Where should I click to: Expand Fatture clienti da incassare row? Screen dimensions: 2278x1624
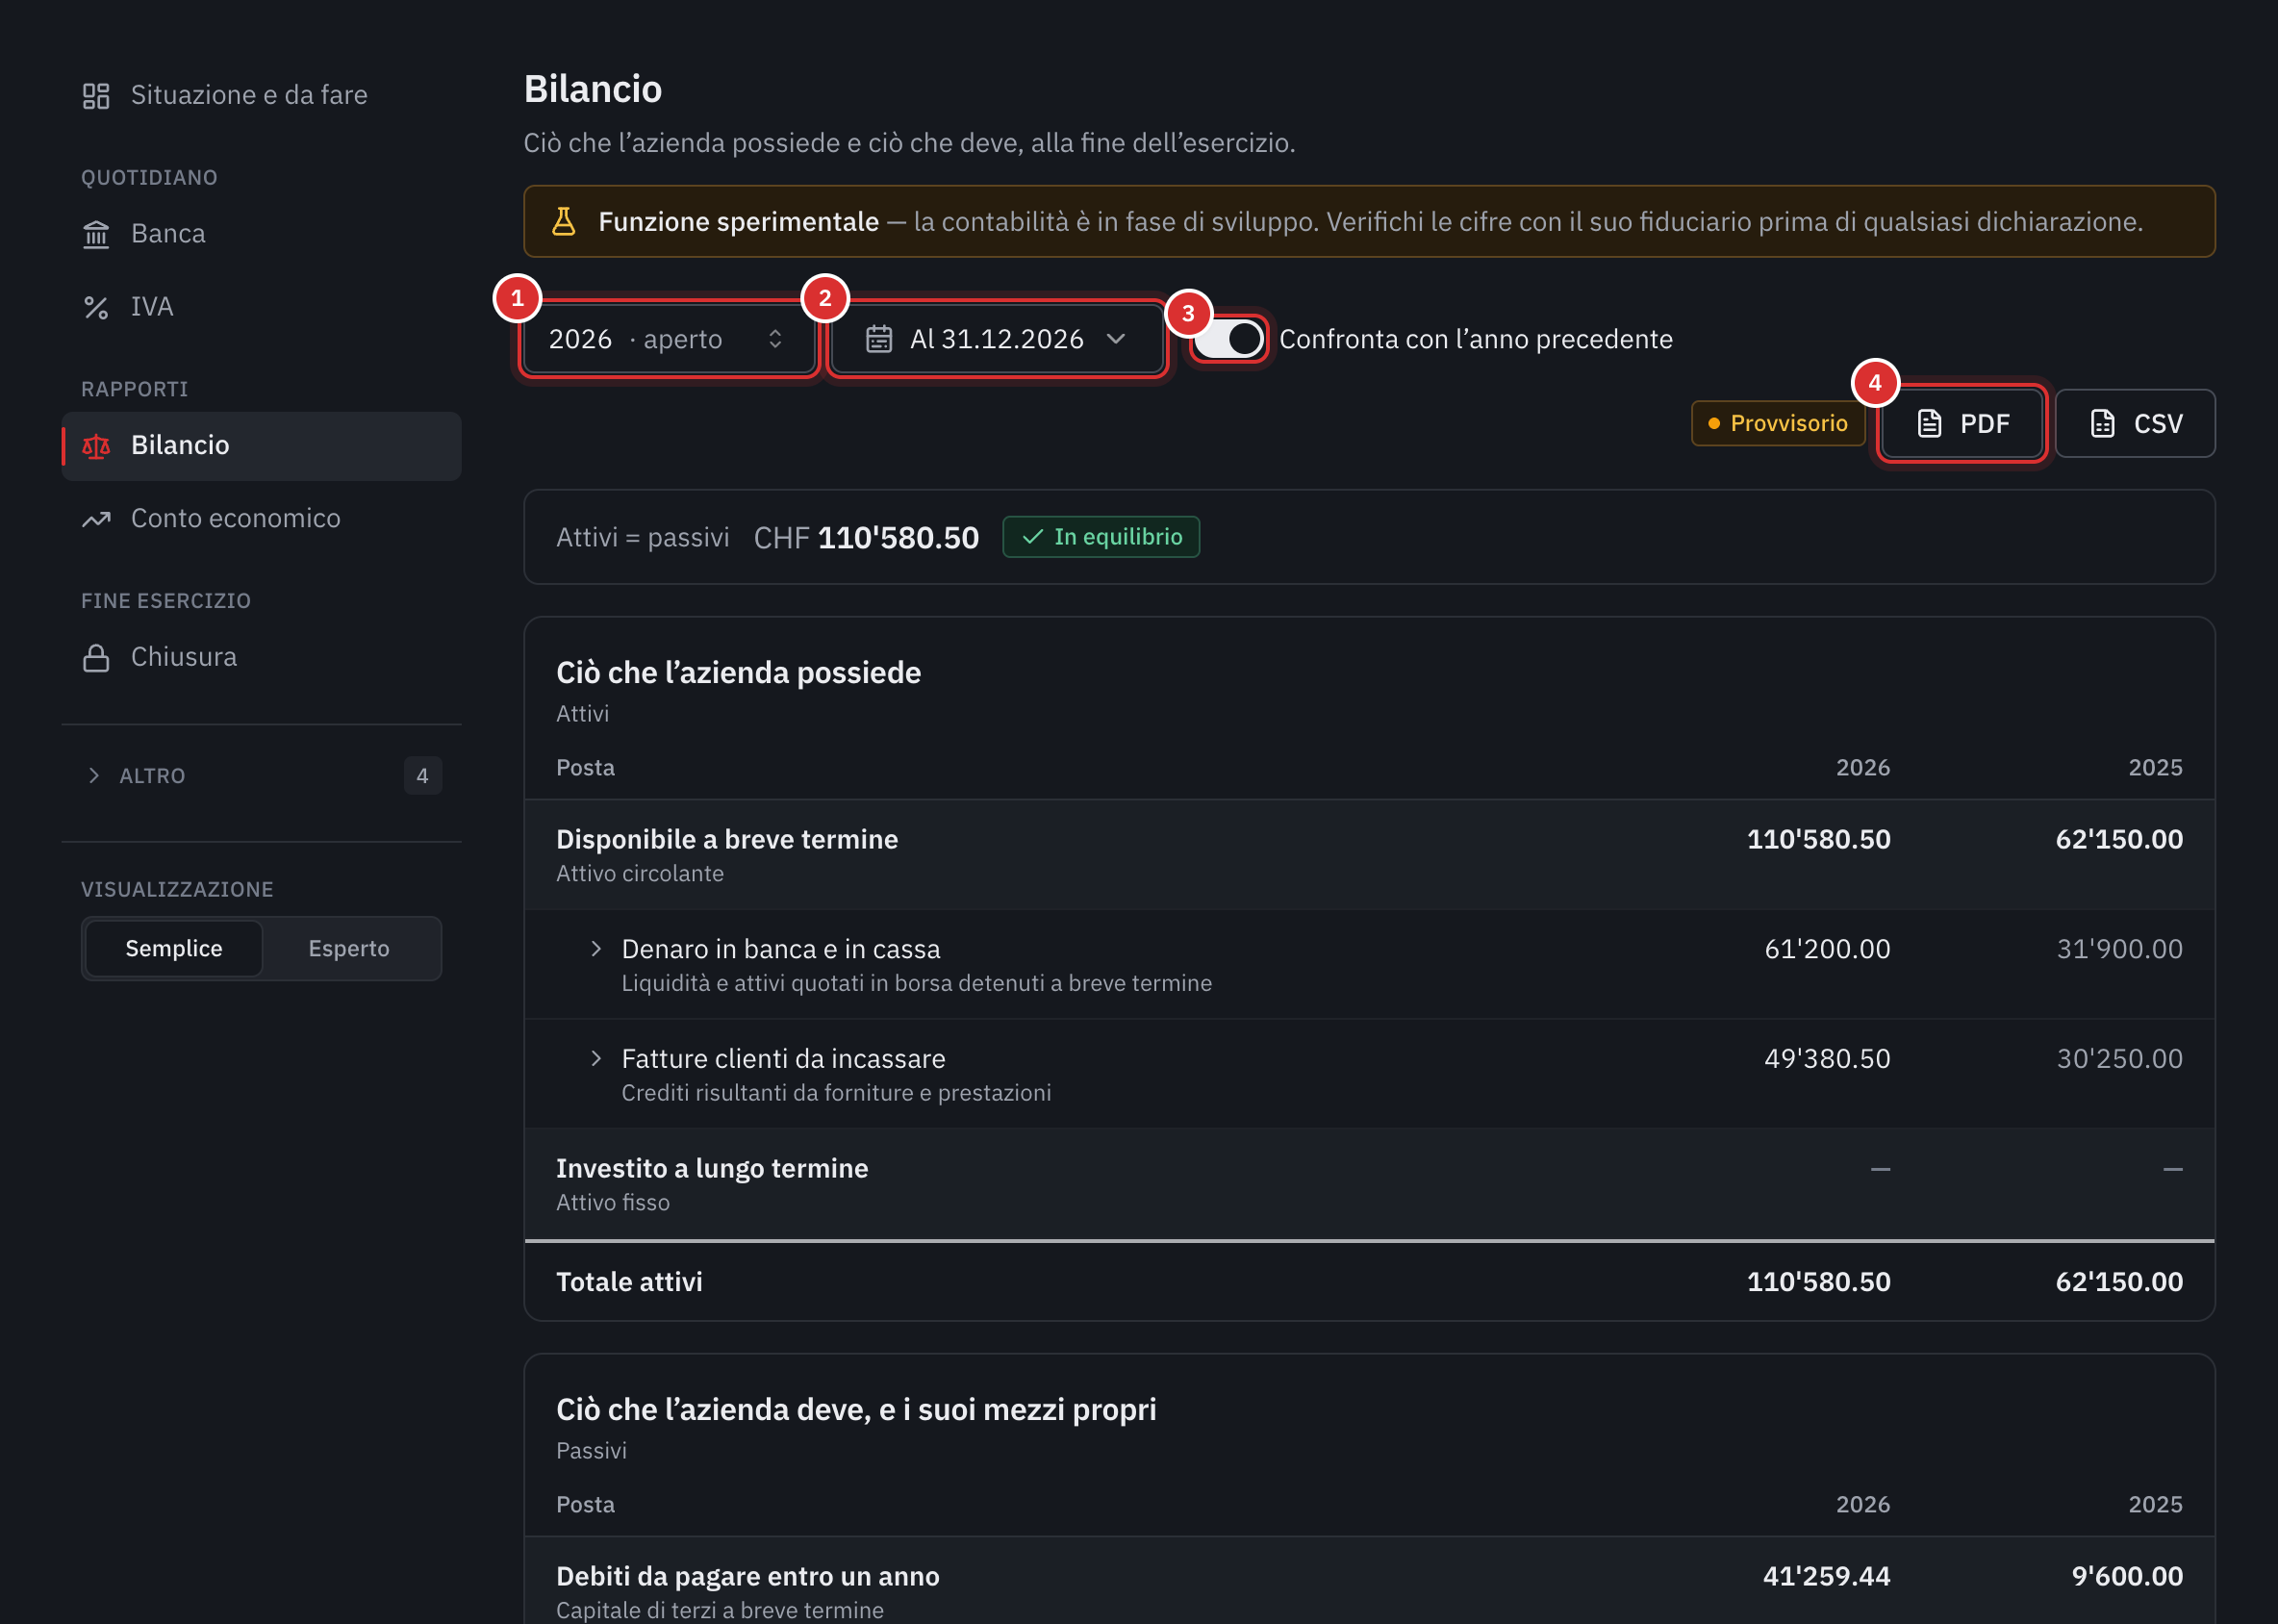click(x=596, y=1058)
